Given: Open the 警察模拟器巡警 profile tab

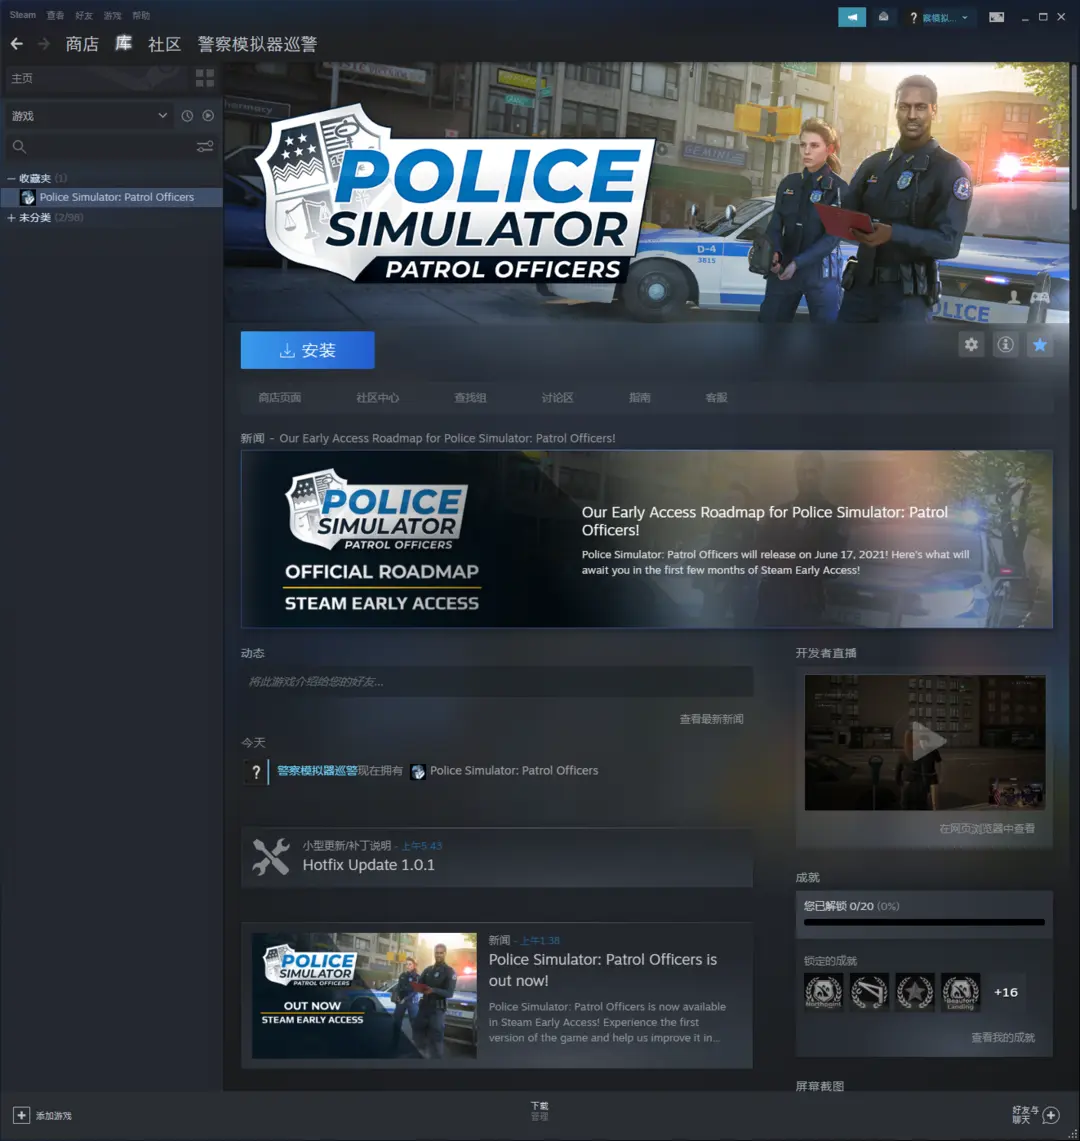Looking at the screenshot, I should [x=257, y=44].
